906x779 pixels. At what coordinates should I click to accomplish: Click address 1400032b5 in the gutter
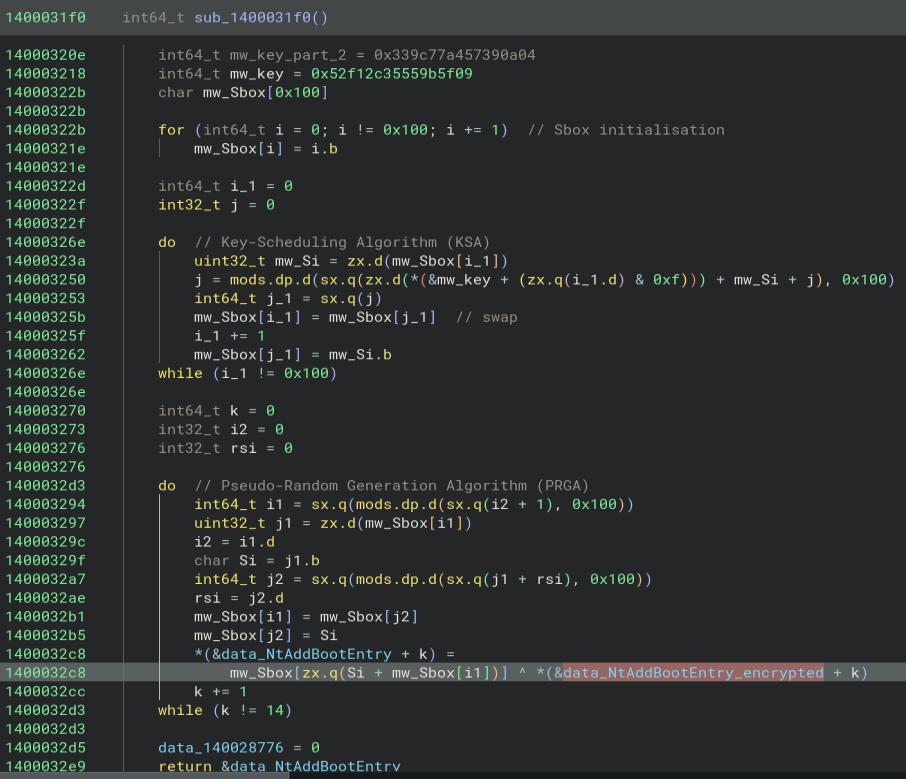click(46, 635)
